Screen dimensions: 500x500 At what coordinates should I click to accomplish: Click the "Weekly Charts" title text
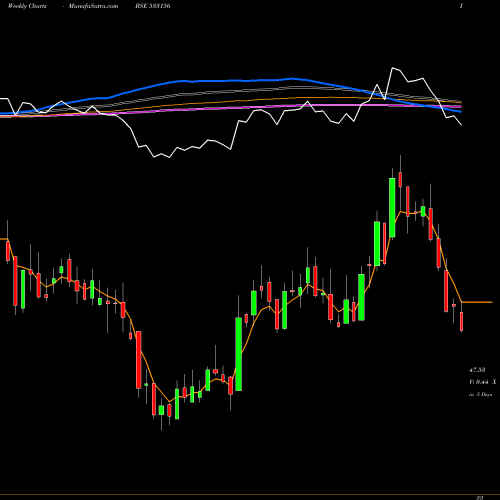click(27, 6)
